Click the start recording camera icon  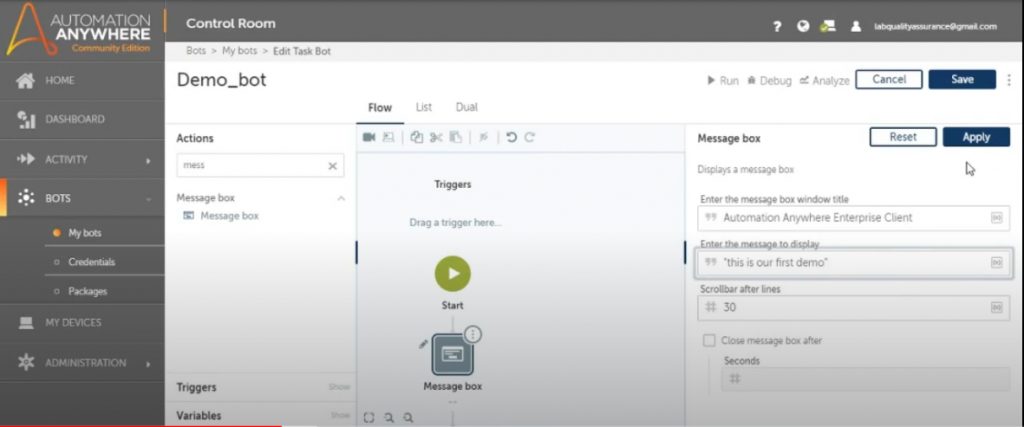(368, 137)
